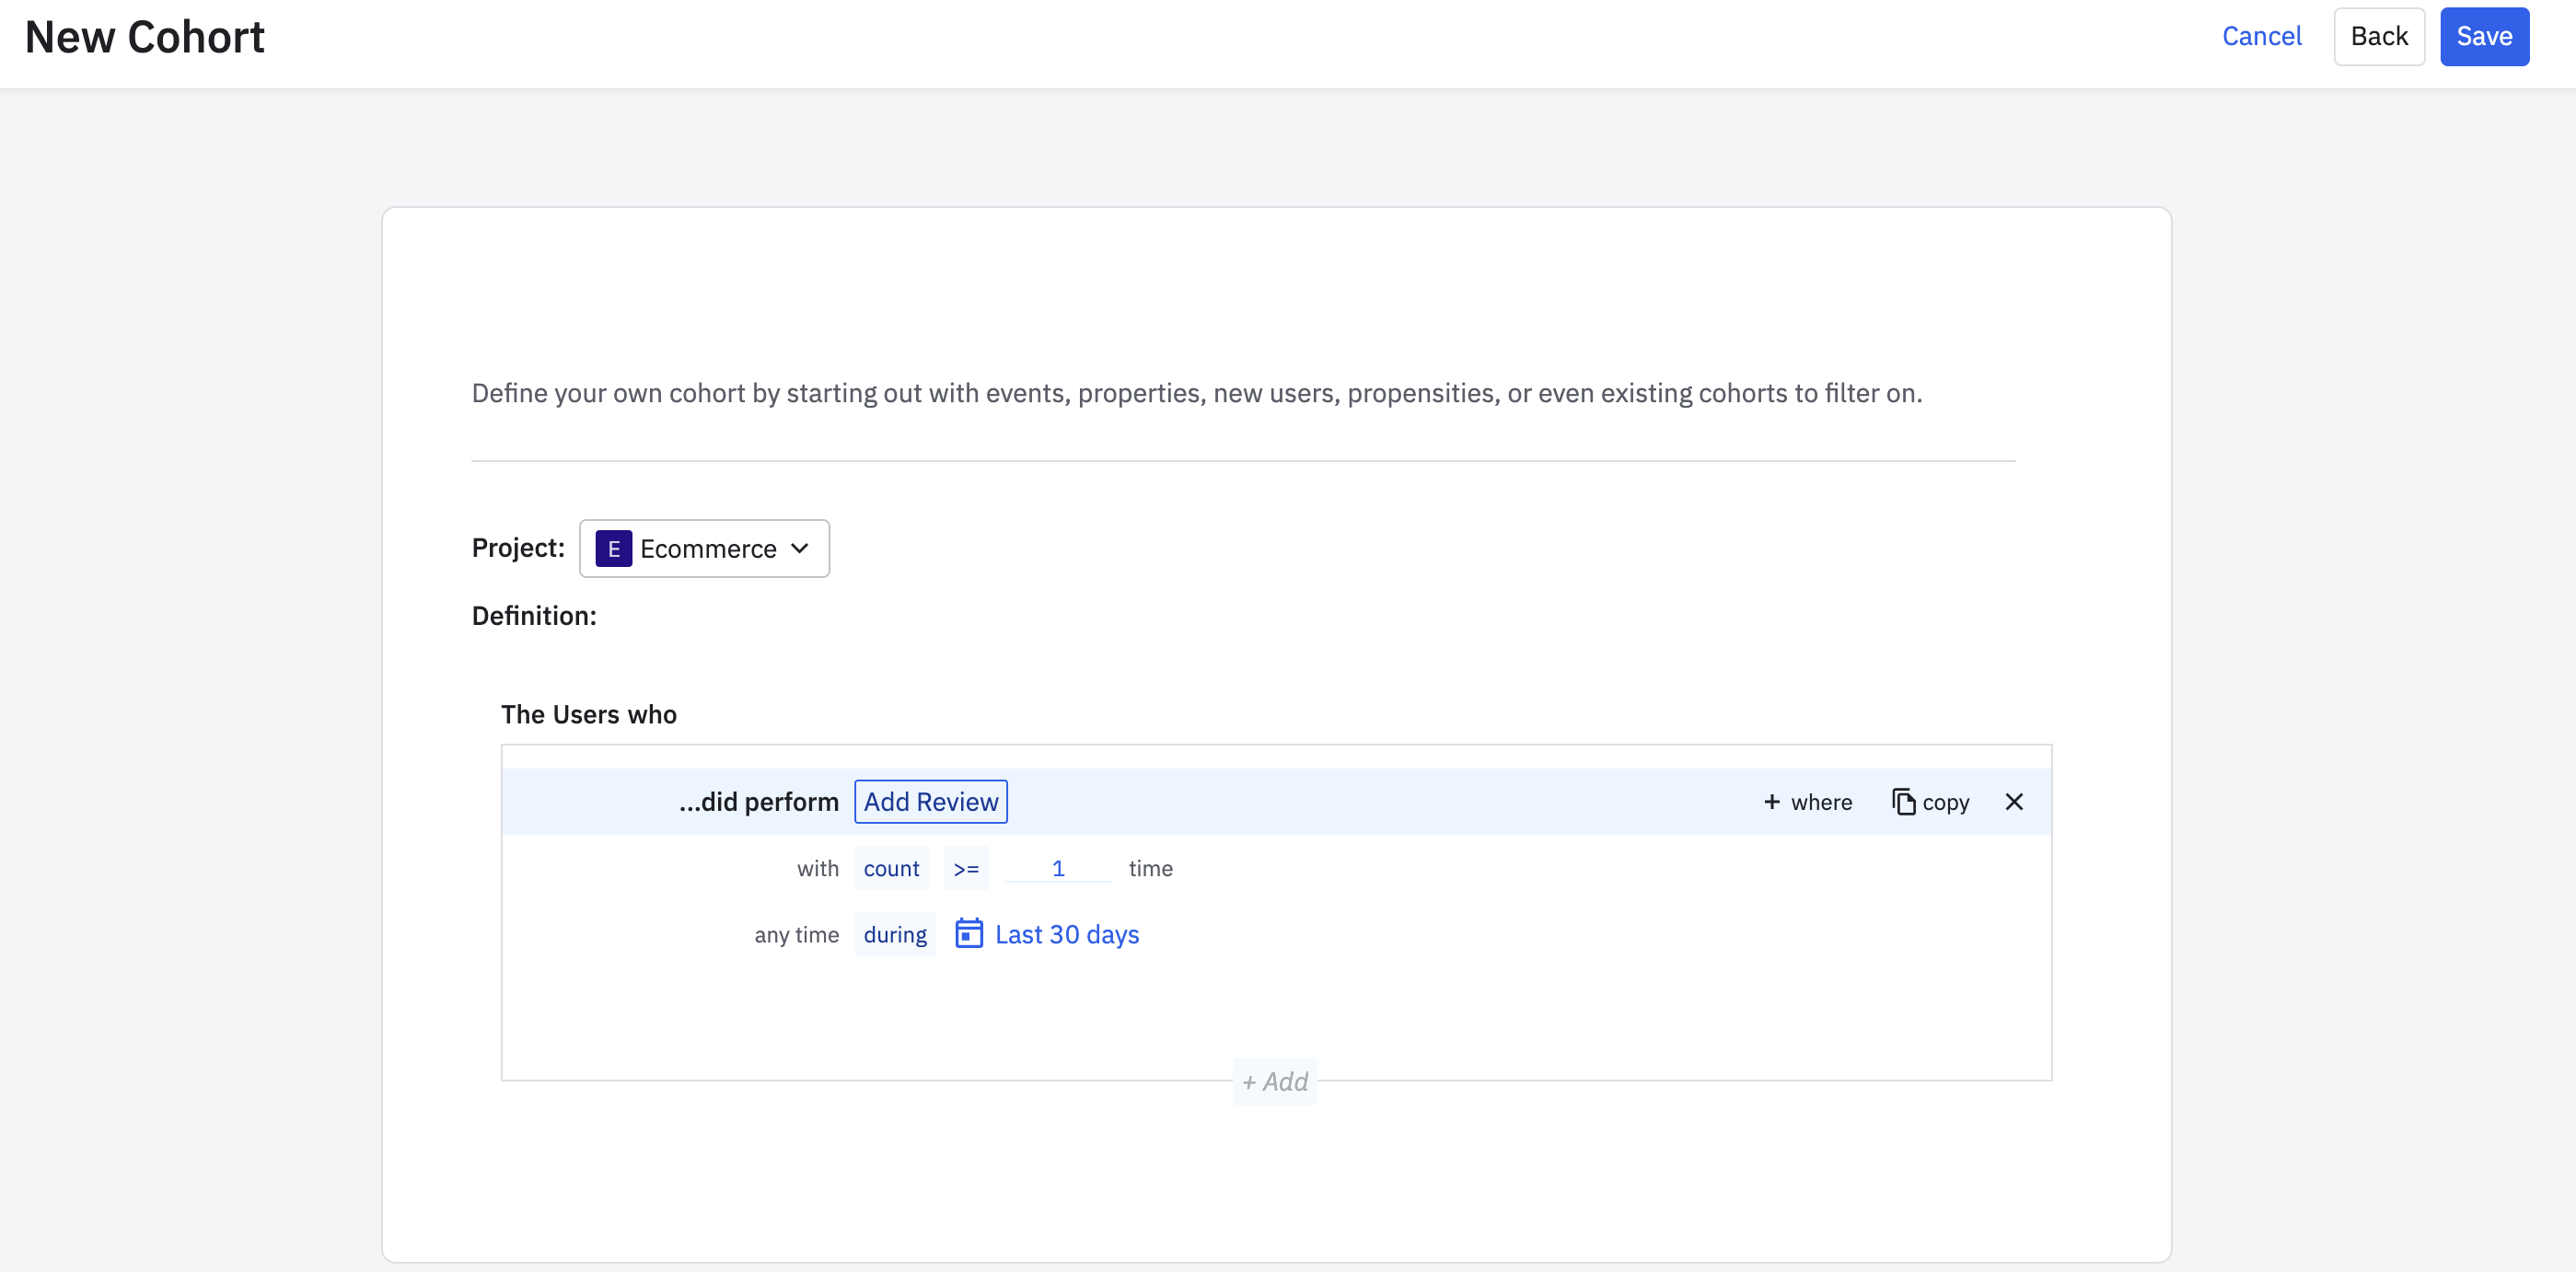Open the Add Review event selector
The width and height of the screenshot is (2576, 1272).
point(930,802)
